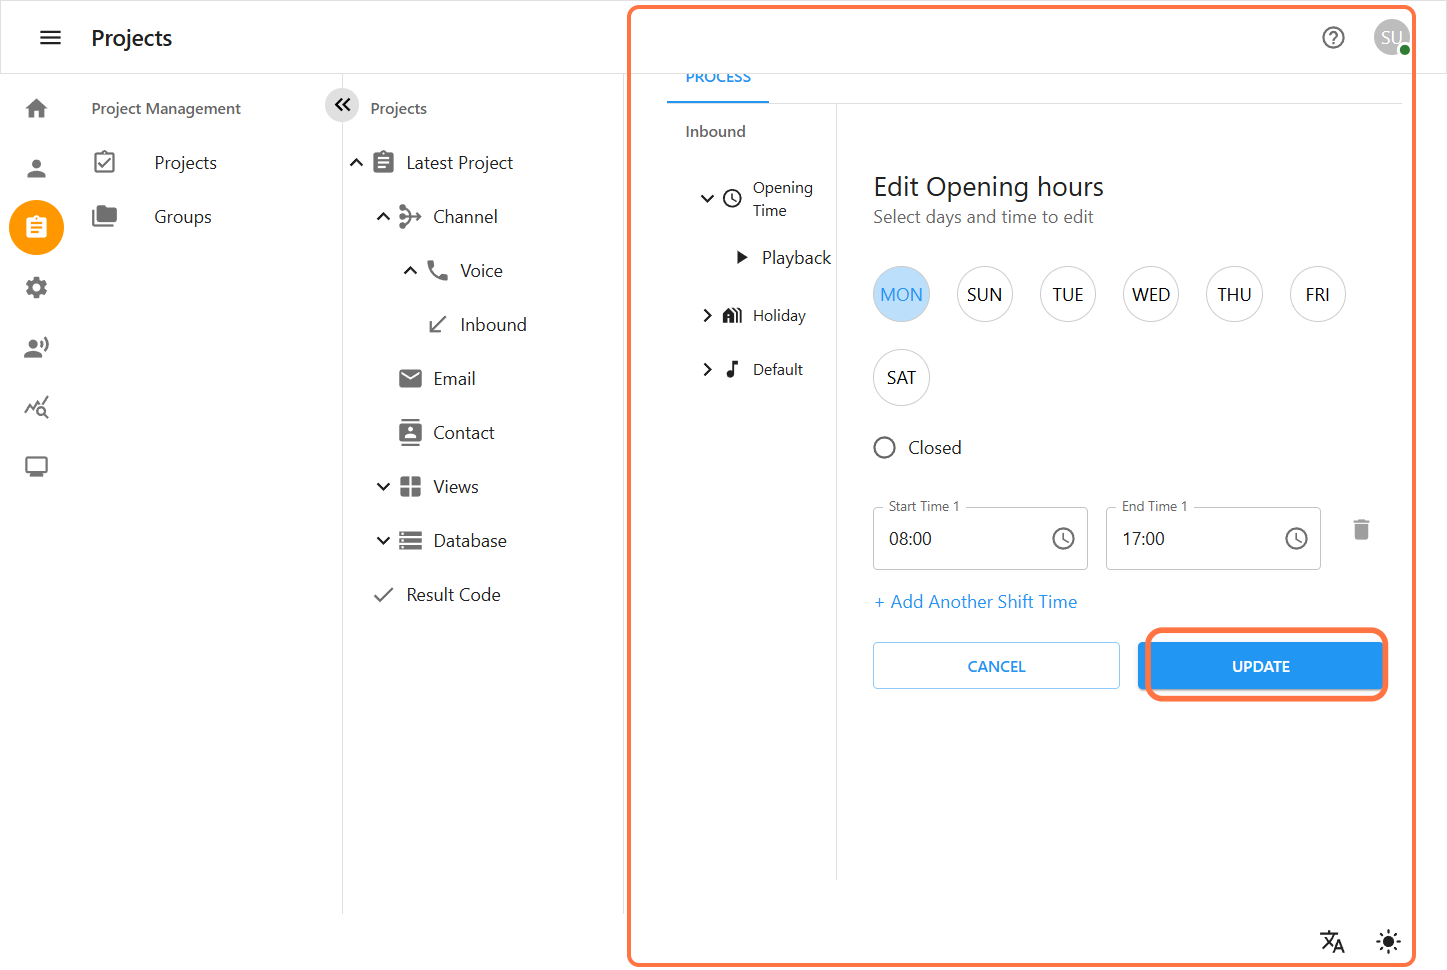Open the monitor icon in sidebar
The width and height of the screenshot is (1447, 970).
(x=37, y=467)
